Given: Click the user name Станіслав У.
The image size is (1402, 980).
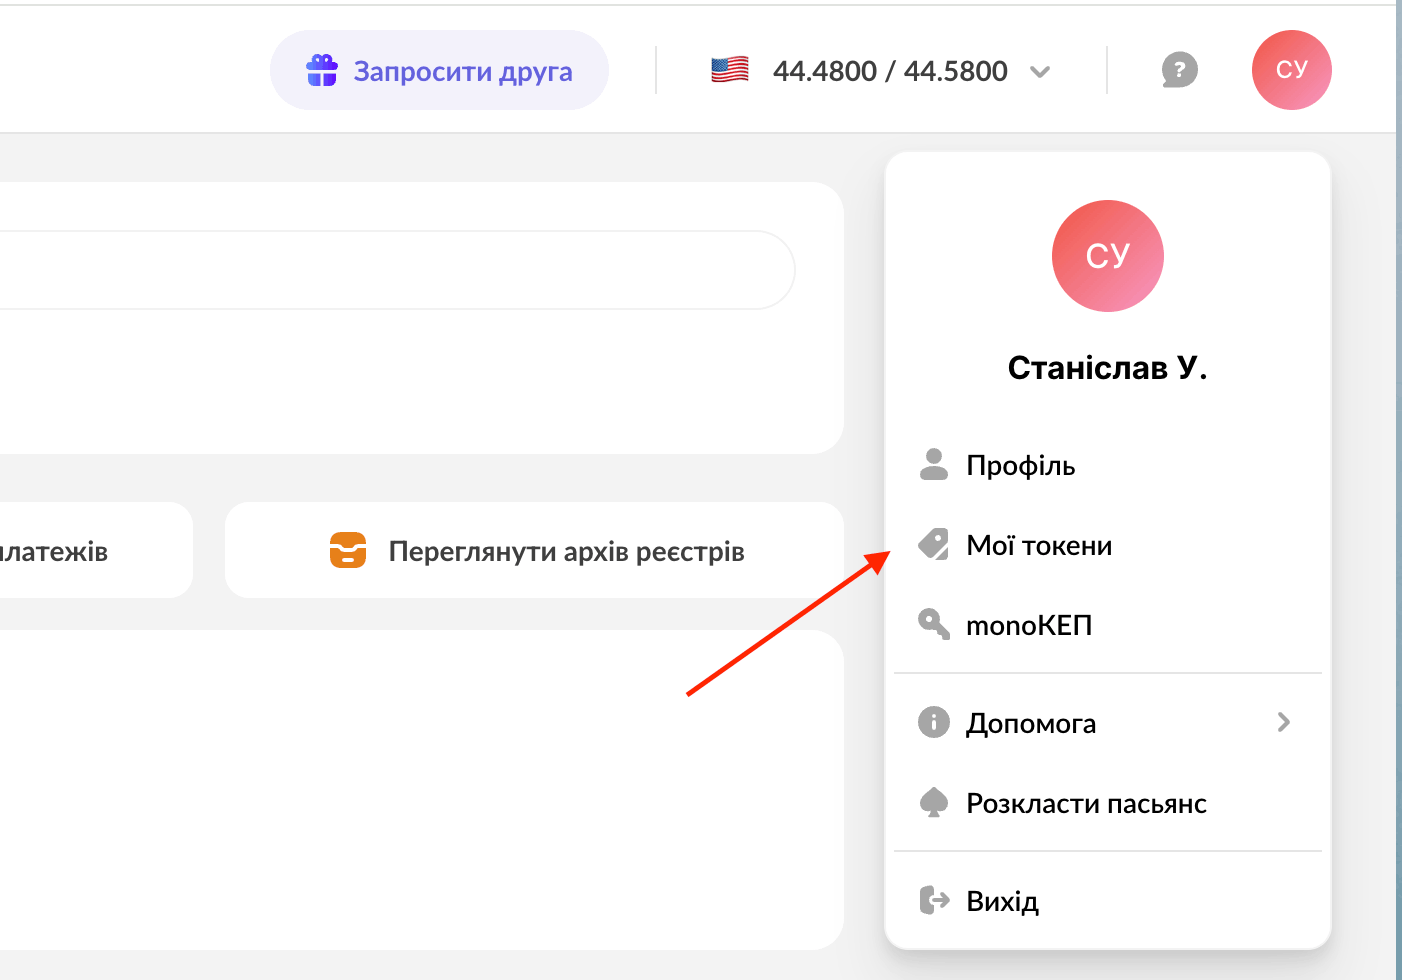Looking at the screenshot, I should pos(1108,368).
